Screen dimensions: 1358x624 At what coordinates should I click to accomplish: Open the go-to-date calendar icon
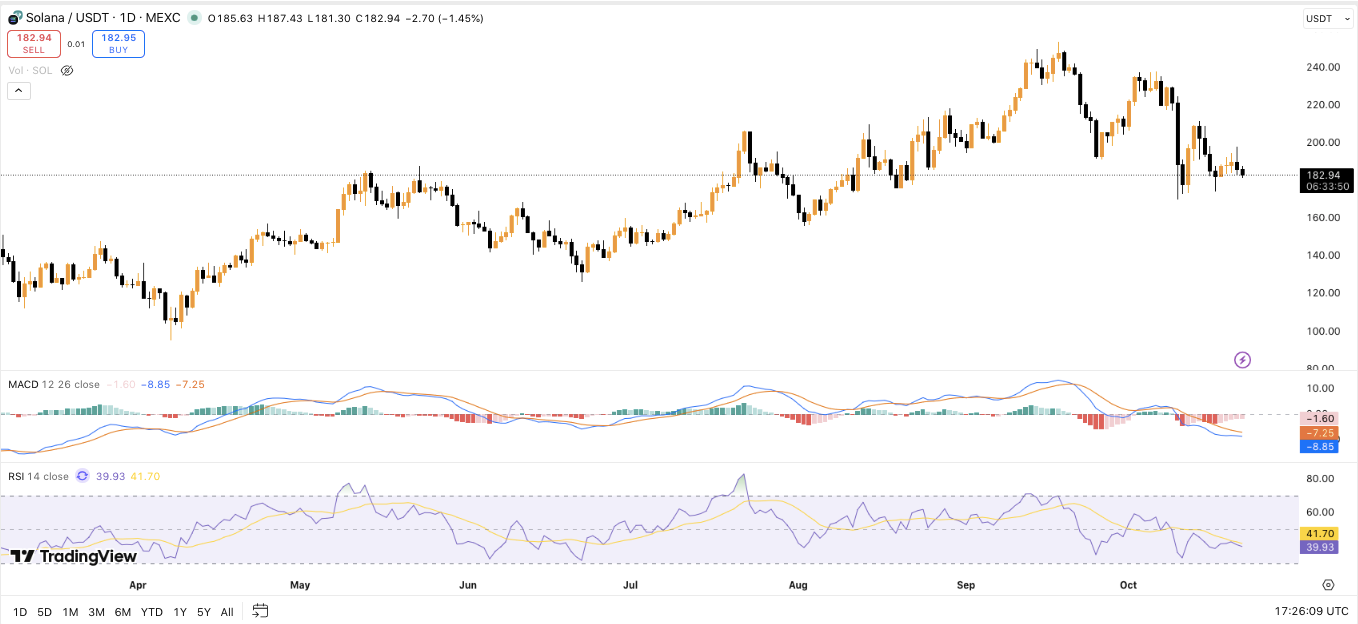(x=261, y=610)
